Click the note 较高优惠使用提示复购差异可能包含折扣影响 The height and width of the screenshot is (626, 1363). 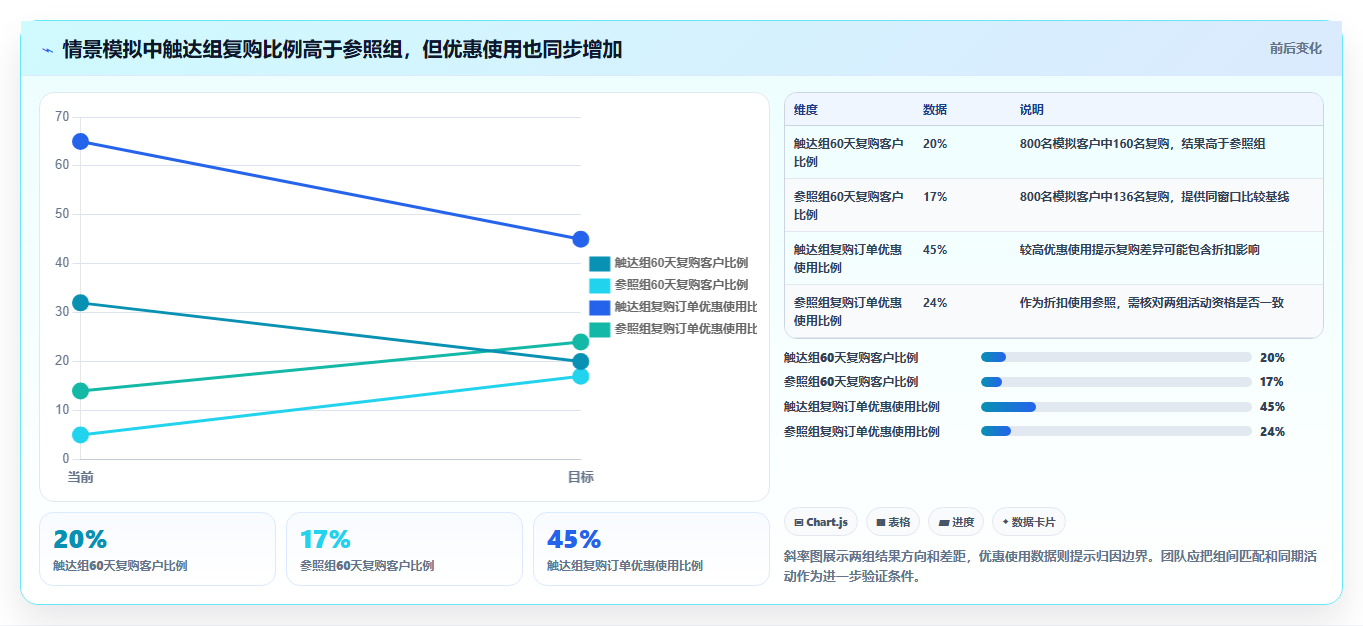(x=1140, y=249)
